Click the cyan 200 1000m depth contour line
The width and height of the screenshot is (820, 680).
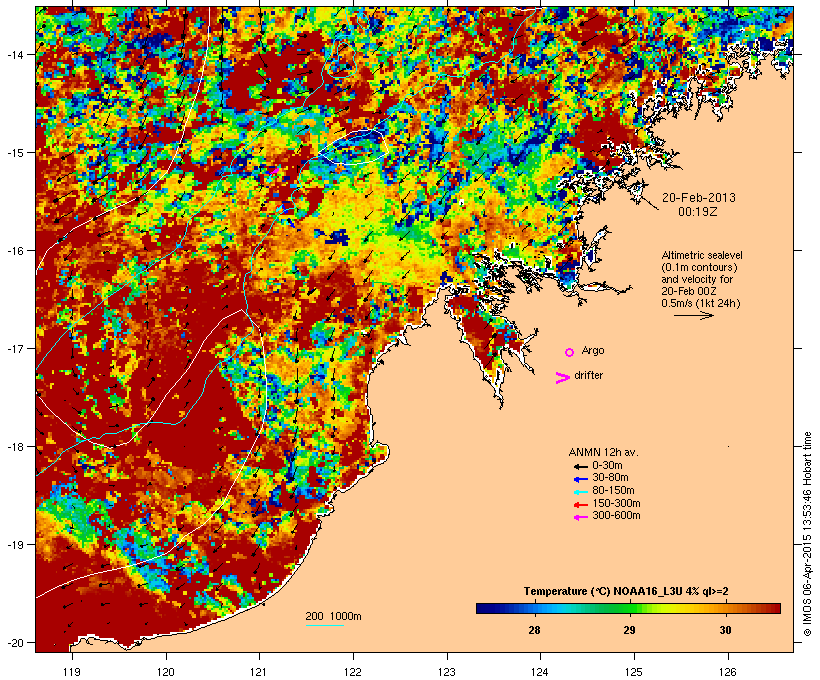click(x=324, y=626)
